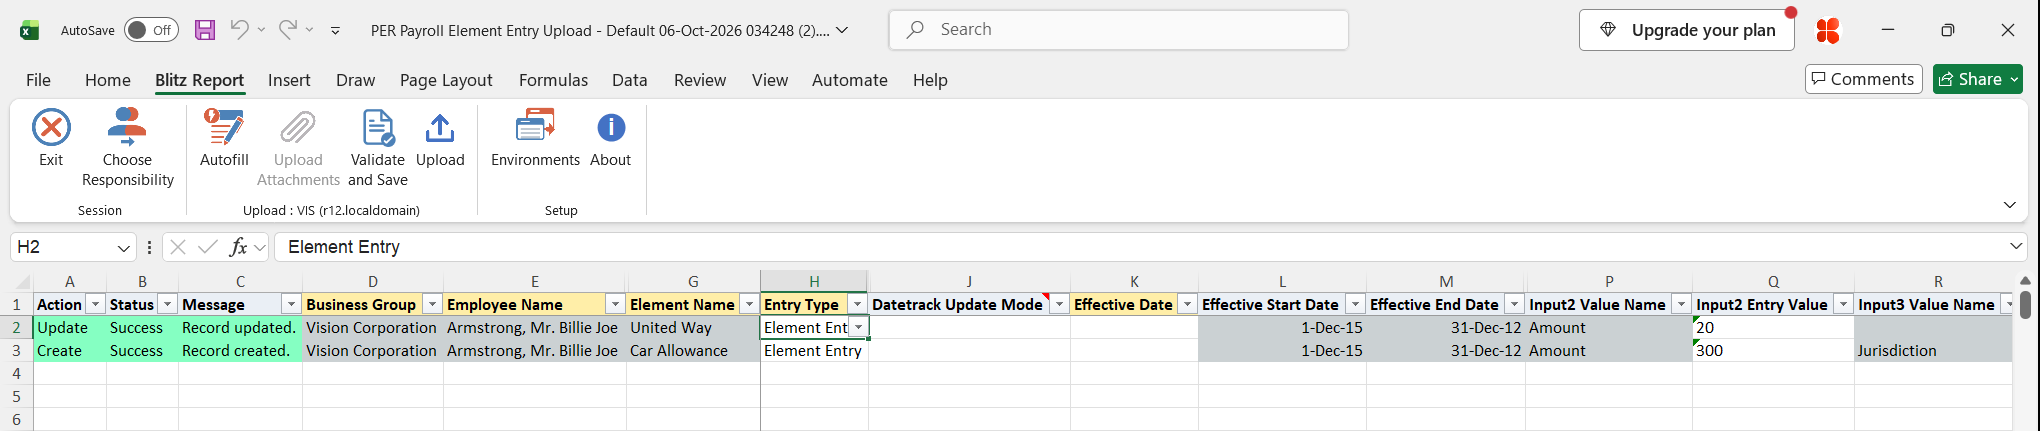Viewport: 2040px width, 431px height.
Task: Click the formula bar Cancel X icon
Action: pos(178,247)
